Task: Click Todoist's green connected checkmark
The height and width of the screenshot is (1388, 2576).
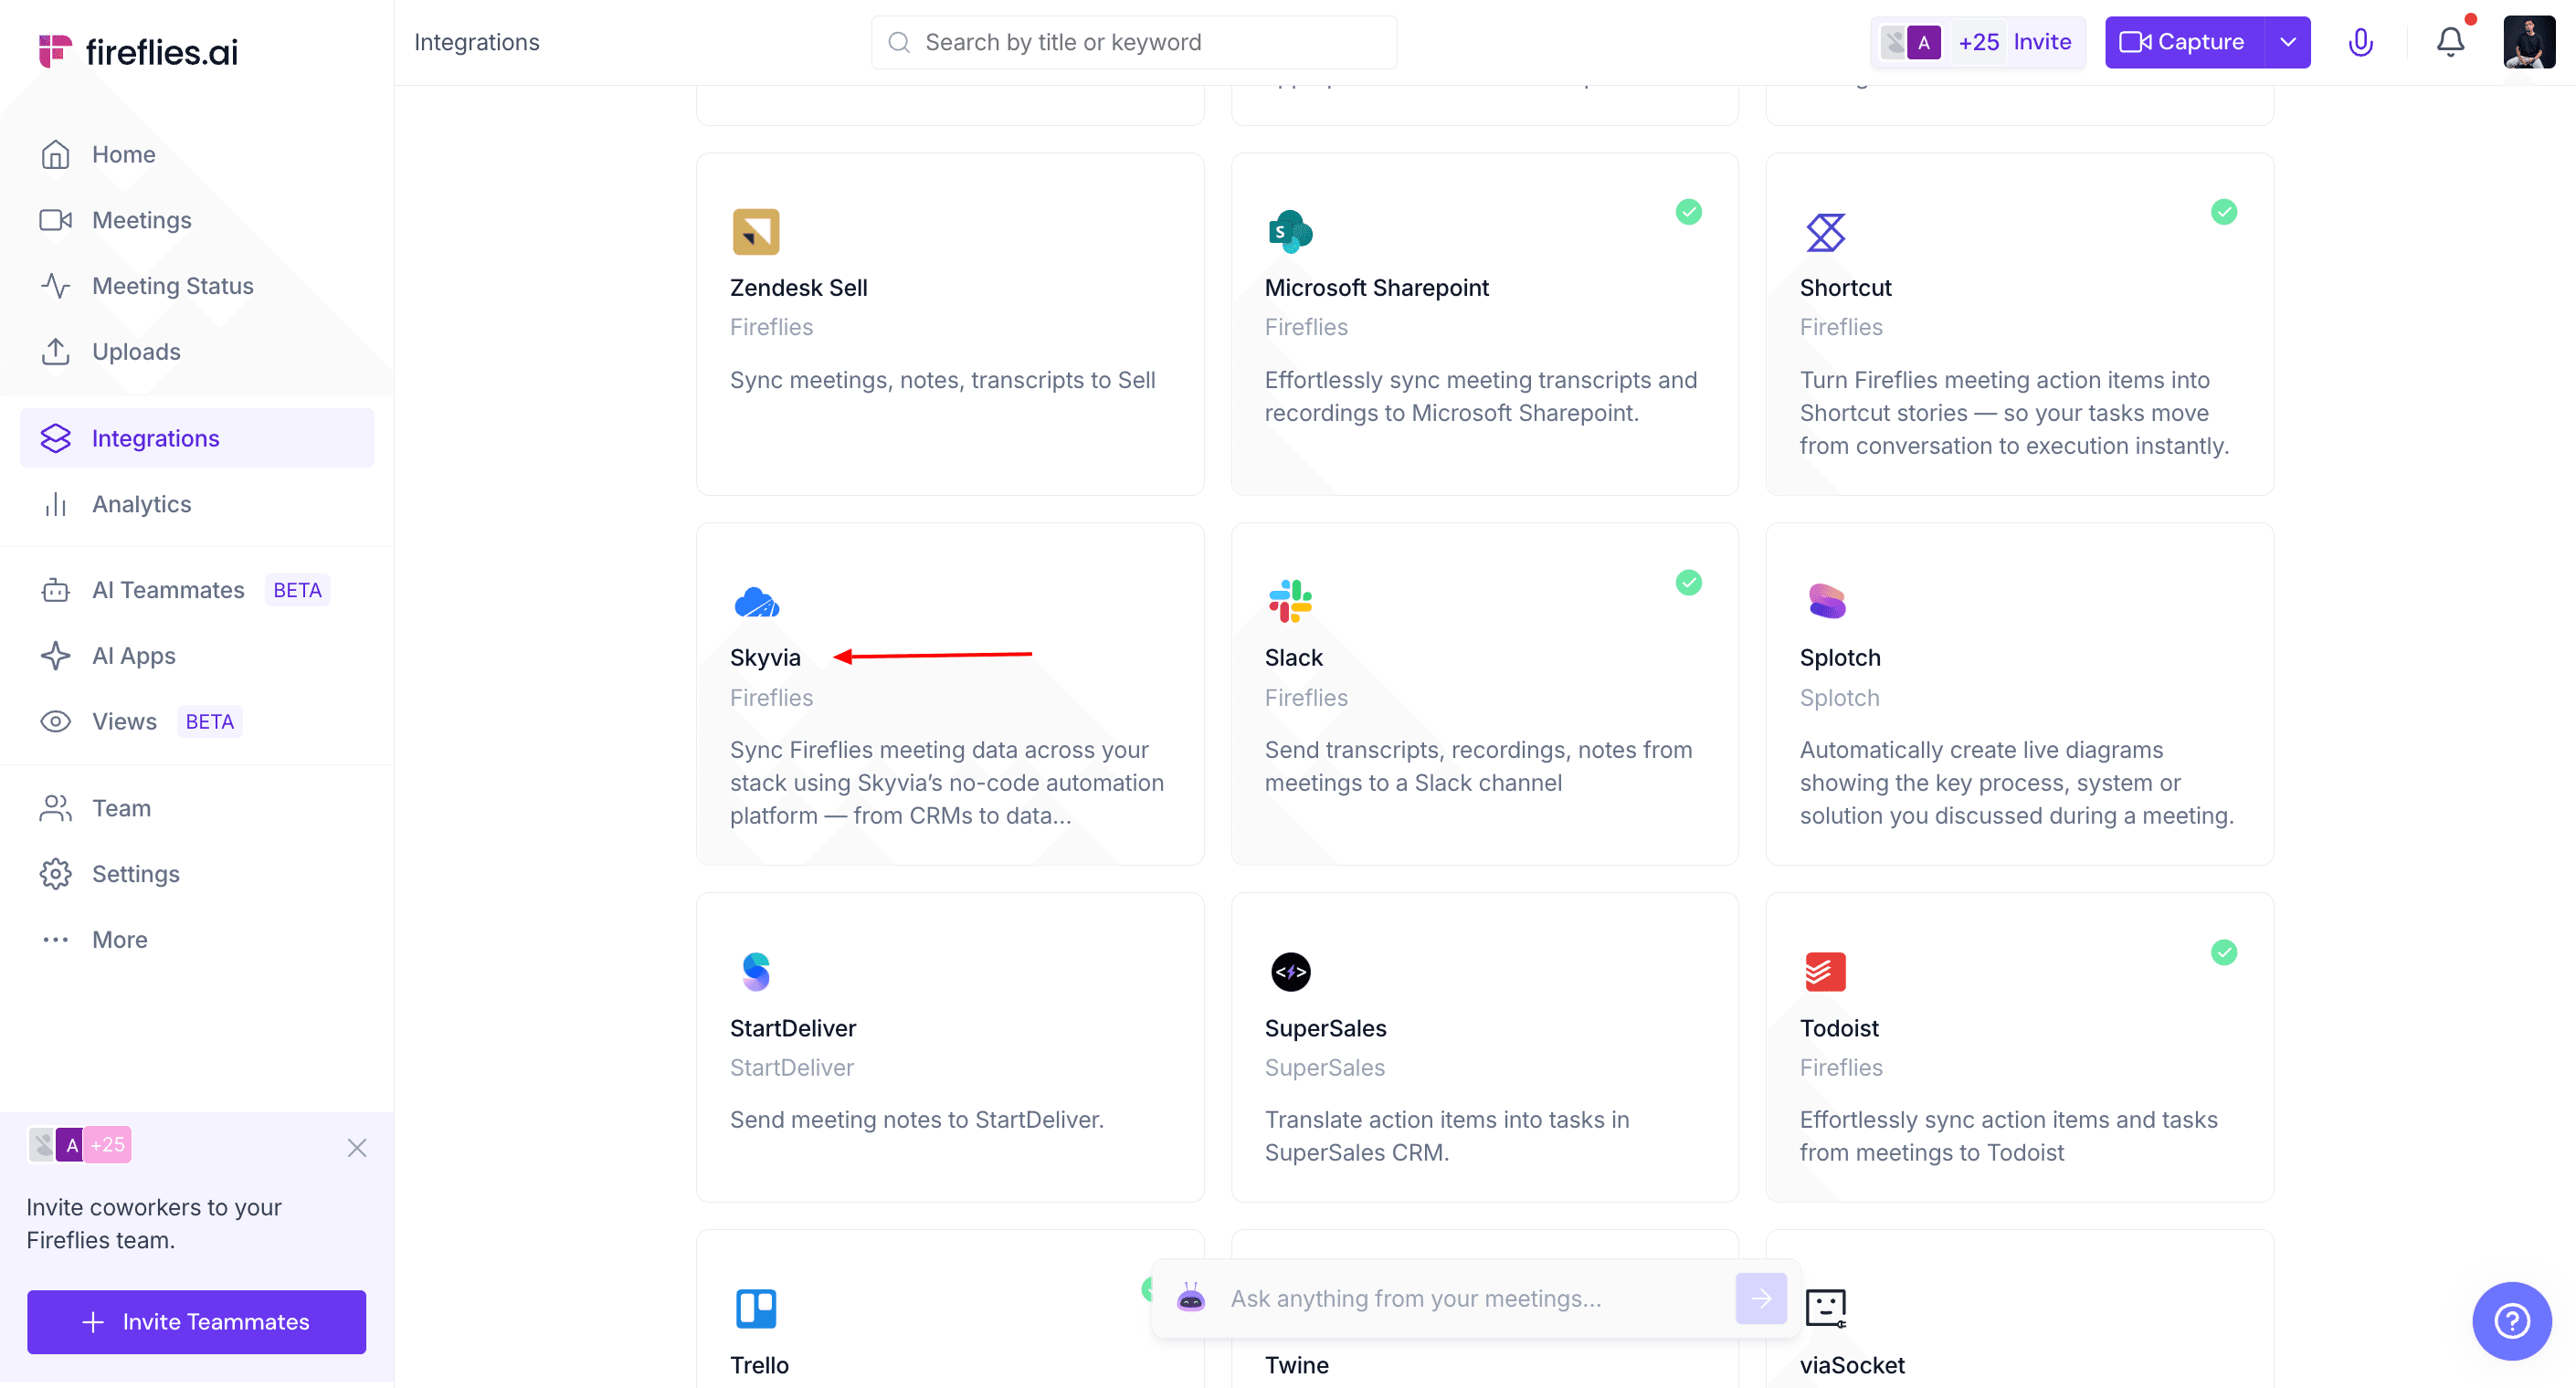Action: tap(2223, 952)
